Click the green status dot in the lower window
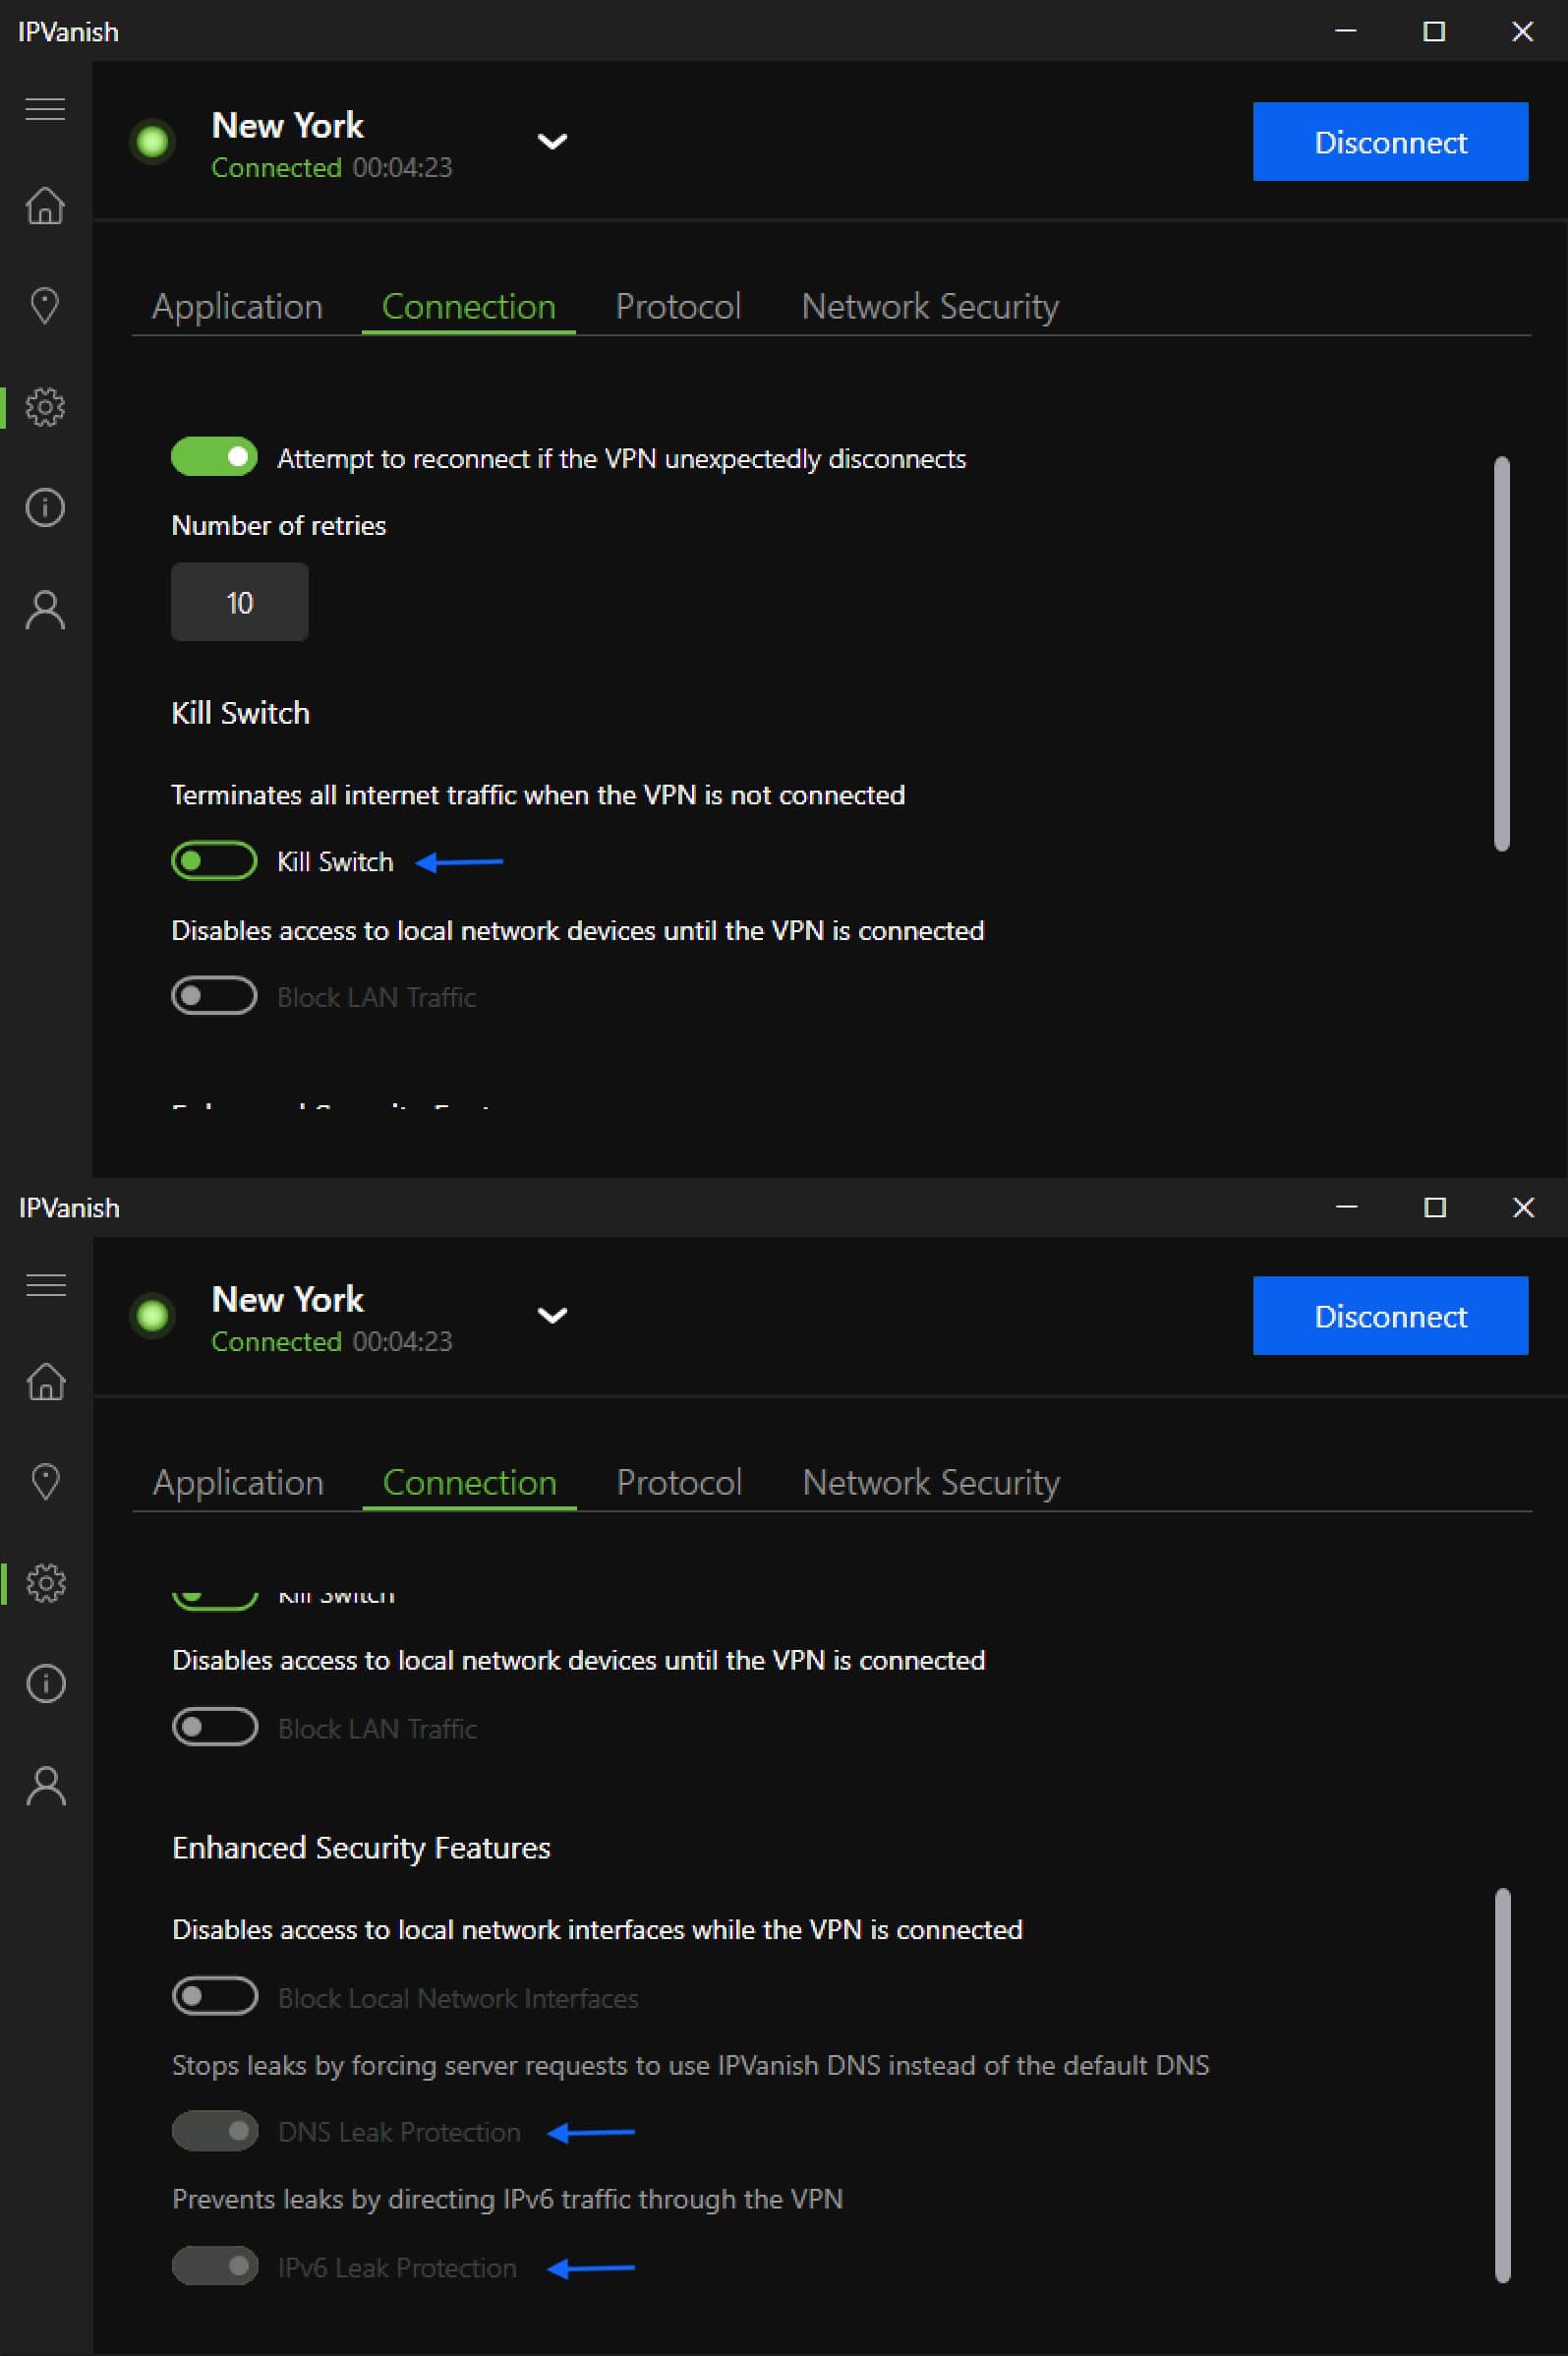This screenshot has width=1568, height=2356. pyautogui.click(x=152, y=1315)
